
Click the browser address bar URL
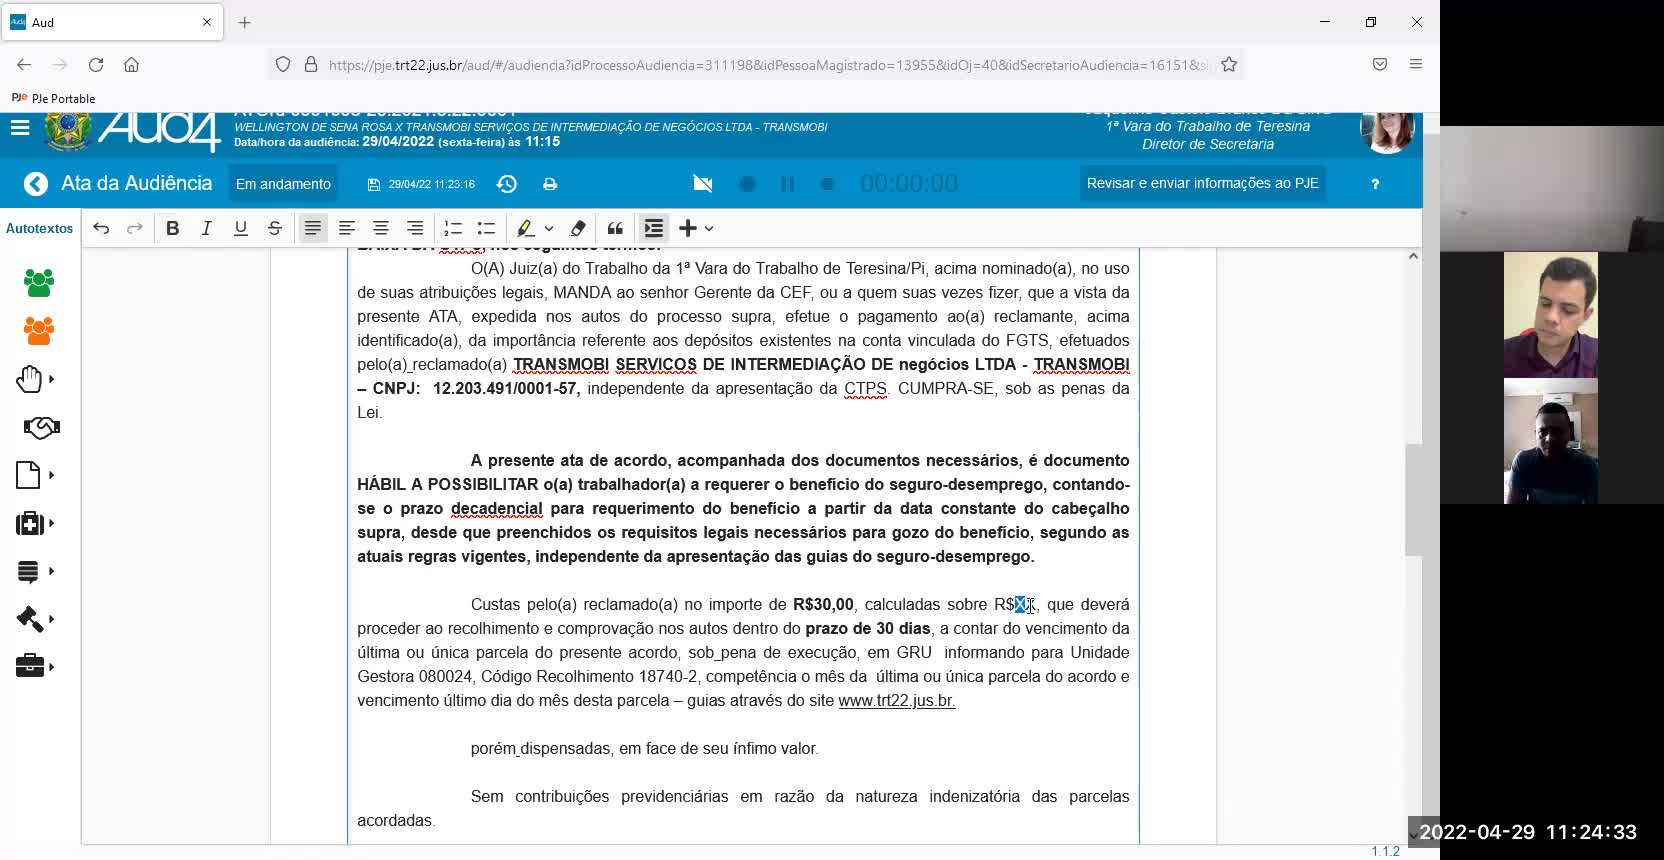(x=768, y=65)
